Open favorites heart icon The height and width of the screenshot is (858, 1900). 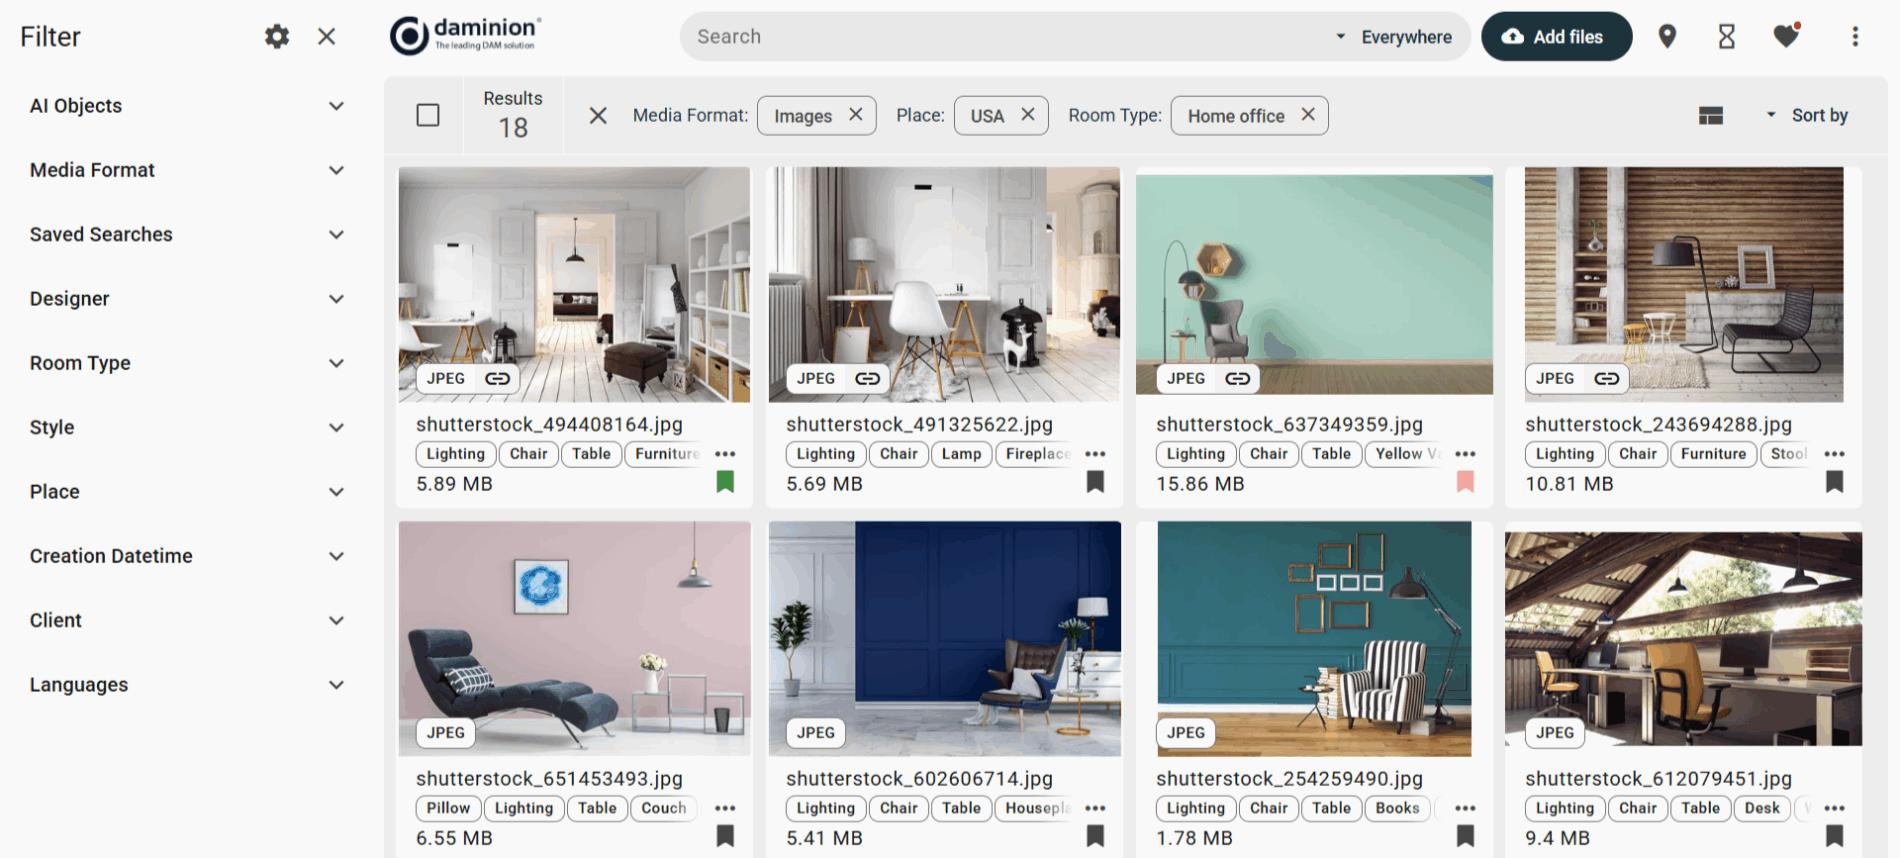tap(1786, 37)
